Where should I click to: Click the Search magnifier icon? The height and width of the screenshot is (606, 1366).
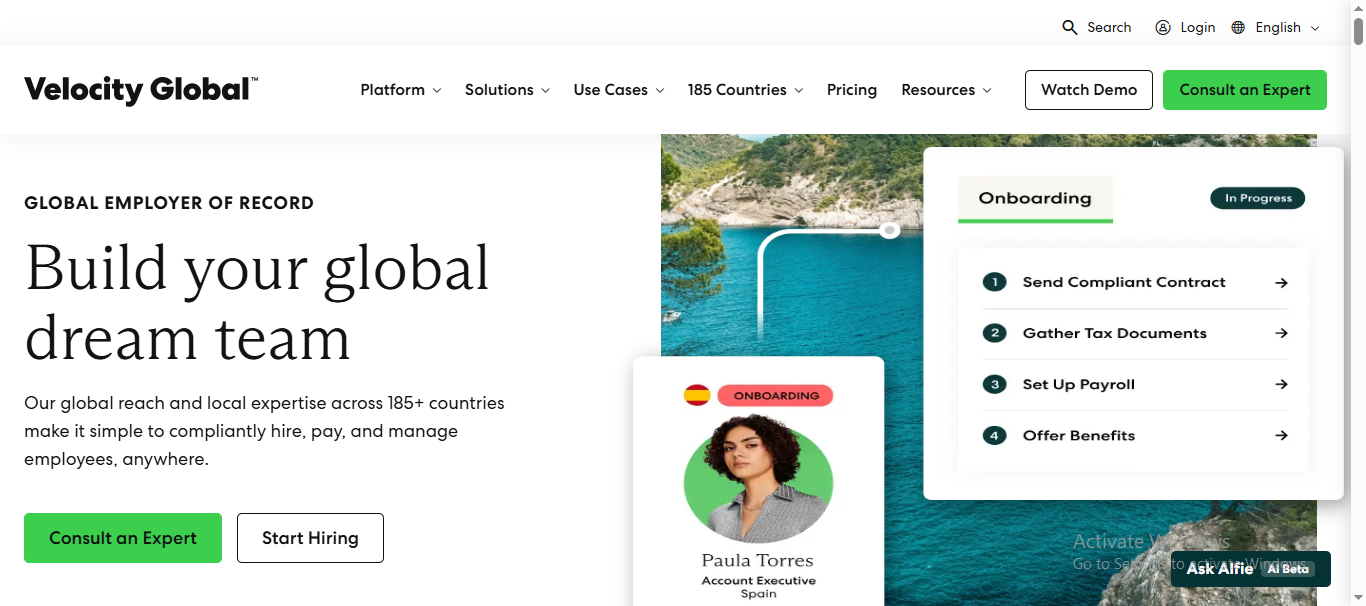coord(1070,28)
